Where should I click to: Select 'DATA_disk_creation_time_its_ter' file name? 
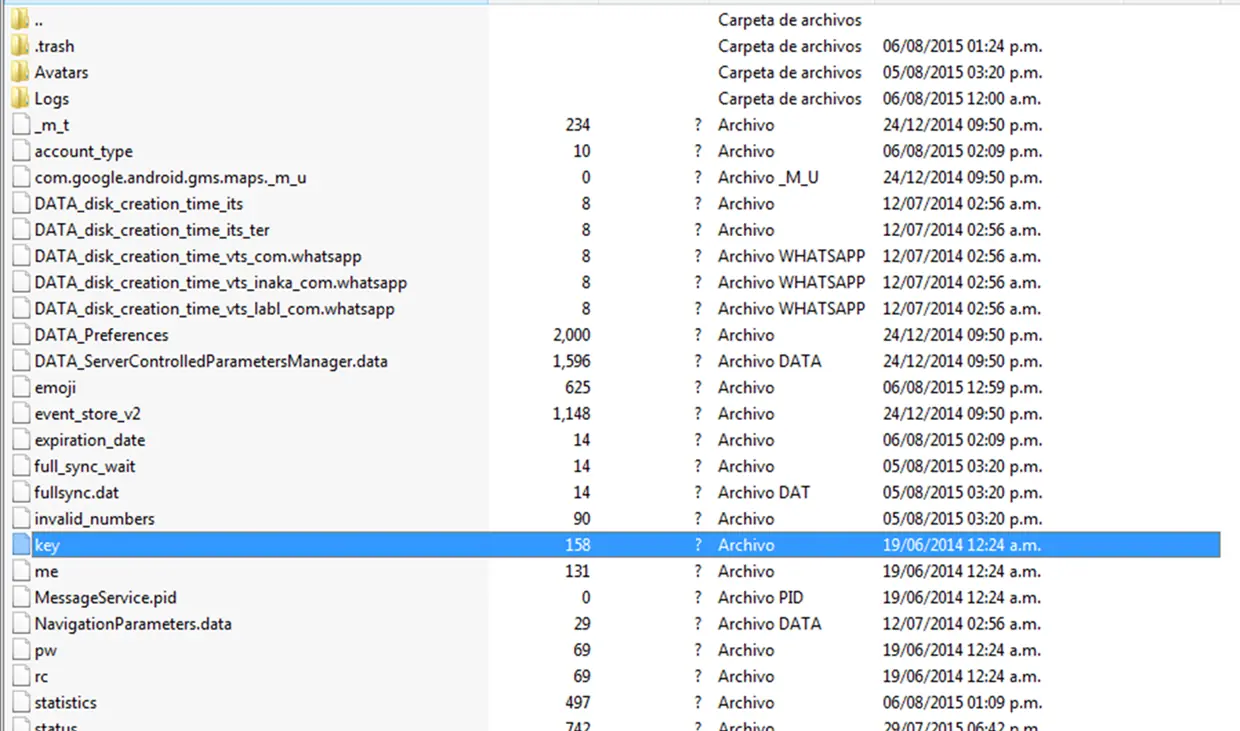tap(152, 230)
